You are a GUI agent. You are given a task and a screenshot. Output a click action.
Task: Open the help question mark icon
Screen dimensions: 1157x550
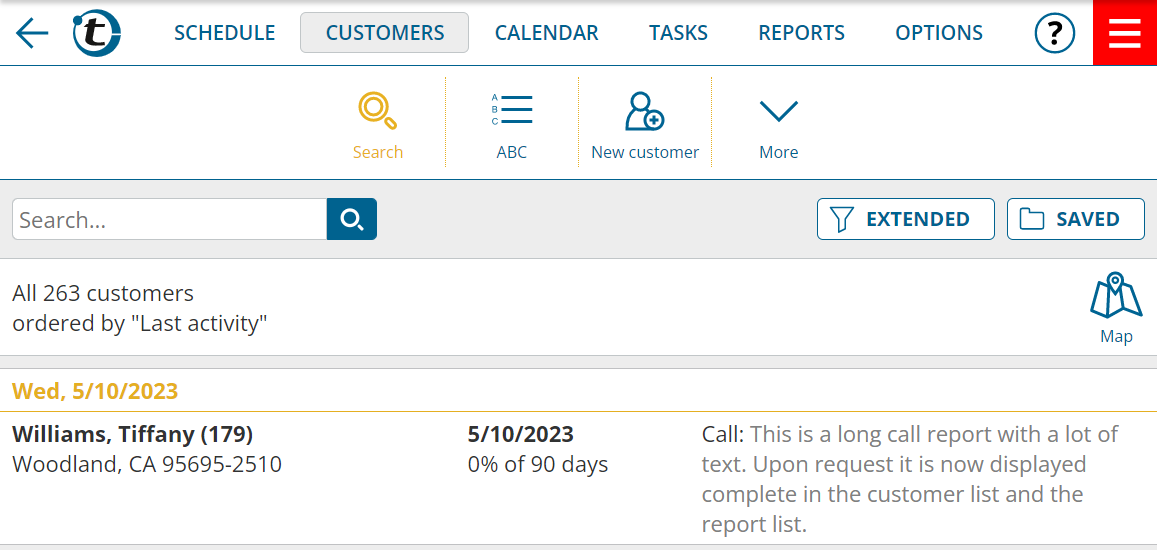[x=1054, y=33]
